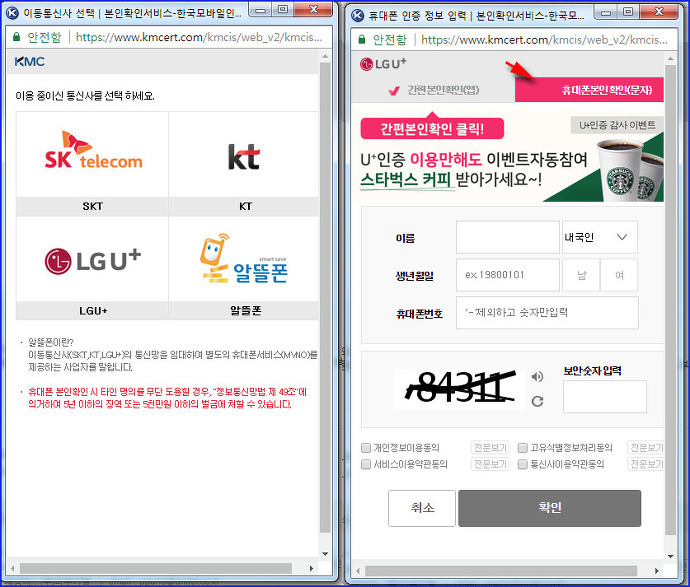Focus the 생년월일 birthdate field
This screenshot has width=690, height=587.
point(507,275)
